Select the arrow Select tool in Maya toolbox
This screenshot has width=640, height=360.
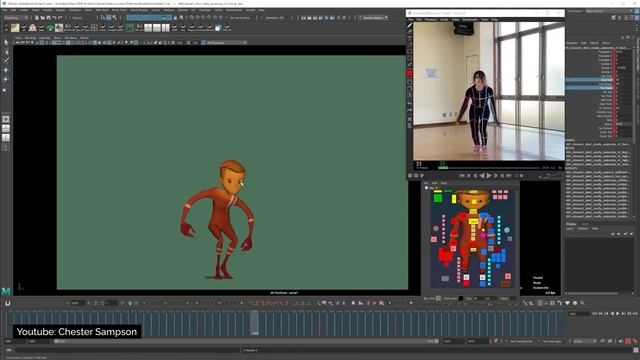coord(6,42)
